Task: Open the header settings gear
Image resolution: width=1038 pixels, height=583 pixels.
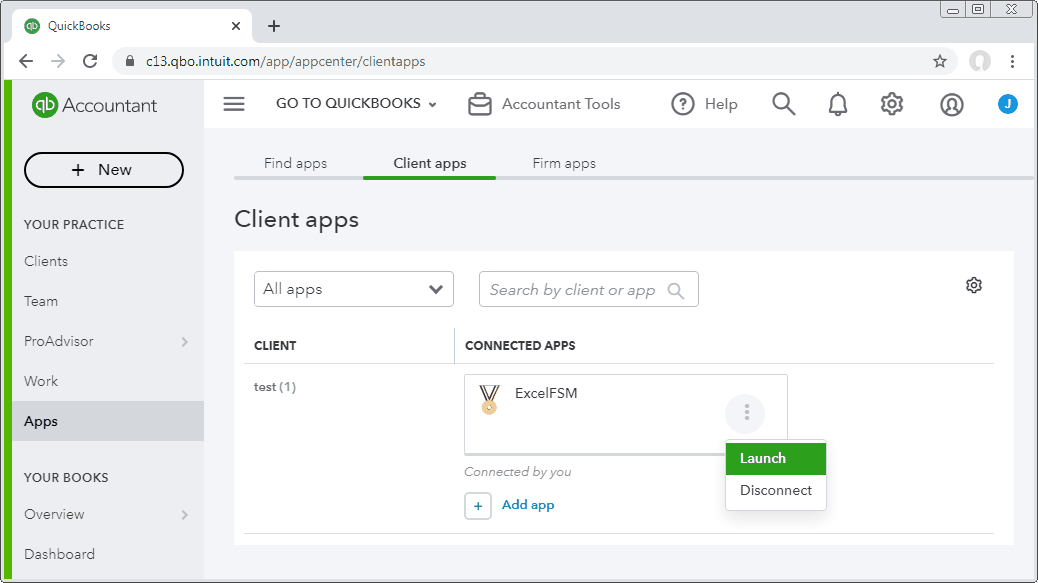Action: pyautogui.click(x=892, y=104)
